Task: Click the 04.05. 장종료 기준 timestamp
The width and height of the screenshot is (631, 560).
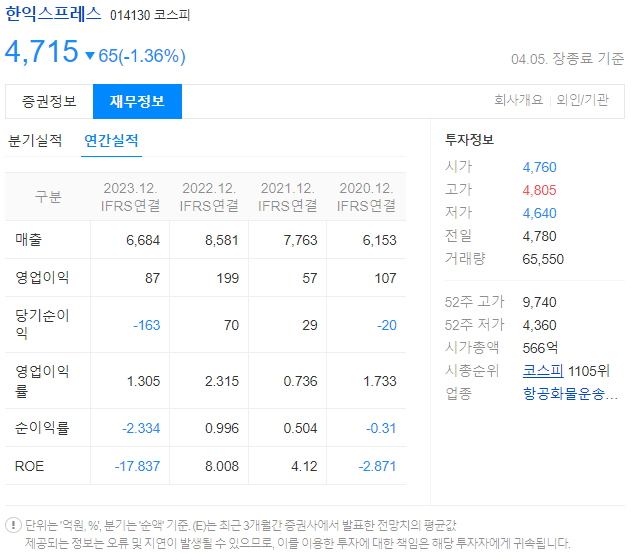Action: pos(567,59)
